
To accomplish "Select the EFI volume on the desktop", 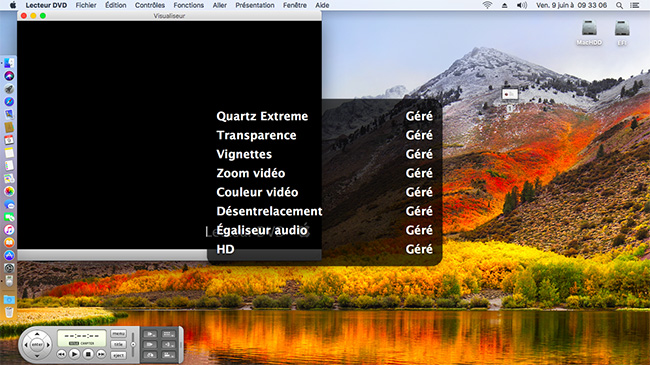I will pos(622,33).
